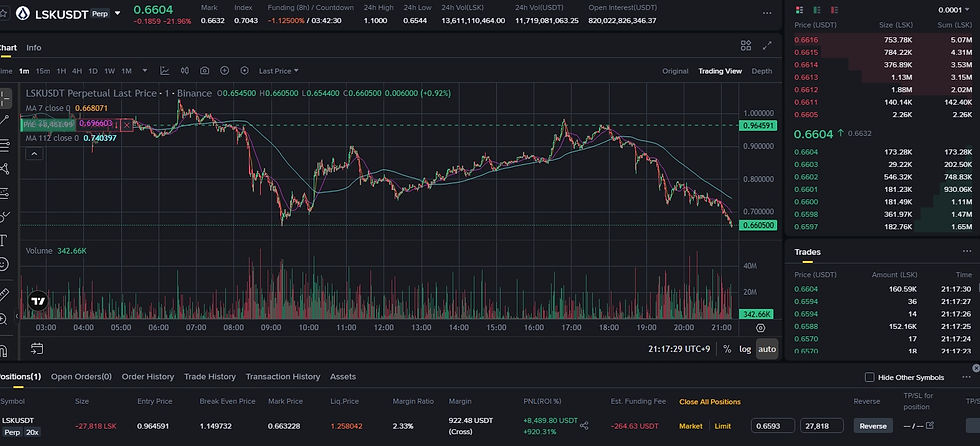This screenshot has width=980, height=446.
Task: Expand more timeframe intervals dropdown
Action: 145,71
